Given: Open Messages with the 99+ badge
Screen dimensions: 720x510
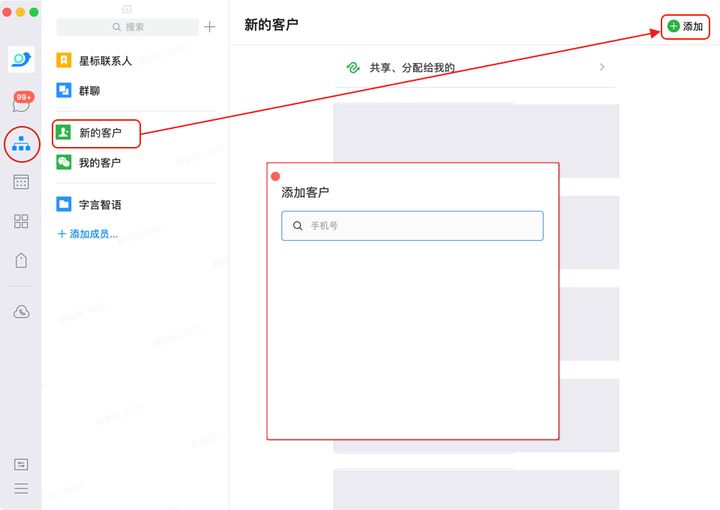Looking at the screenshot, I should (21, 103).
